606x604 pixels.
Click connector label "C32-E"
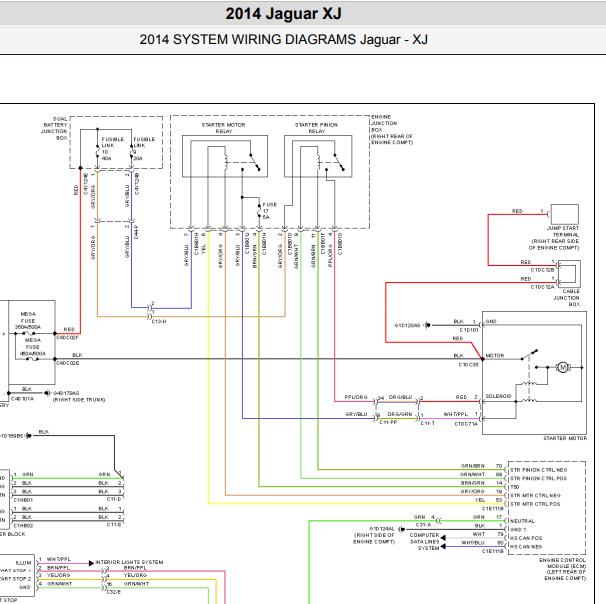tap(113, 592)
